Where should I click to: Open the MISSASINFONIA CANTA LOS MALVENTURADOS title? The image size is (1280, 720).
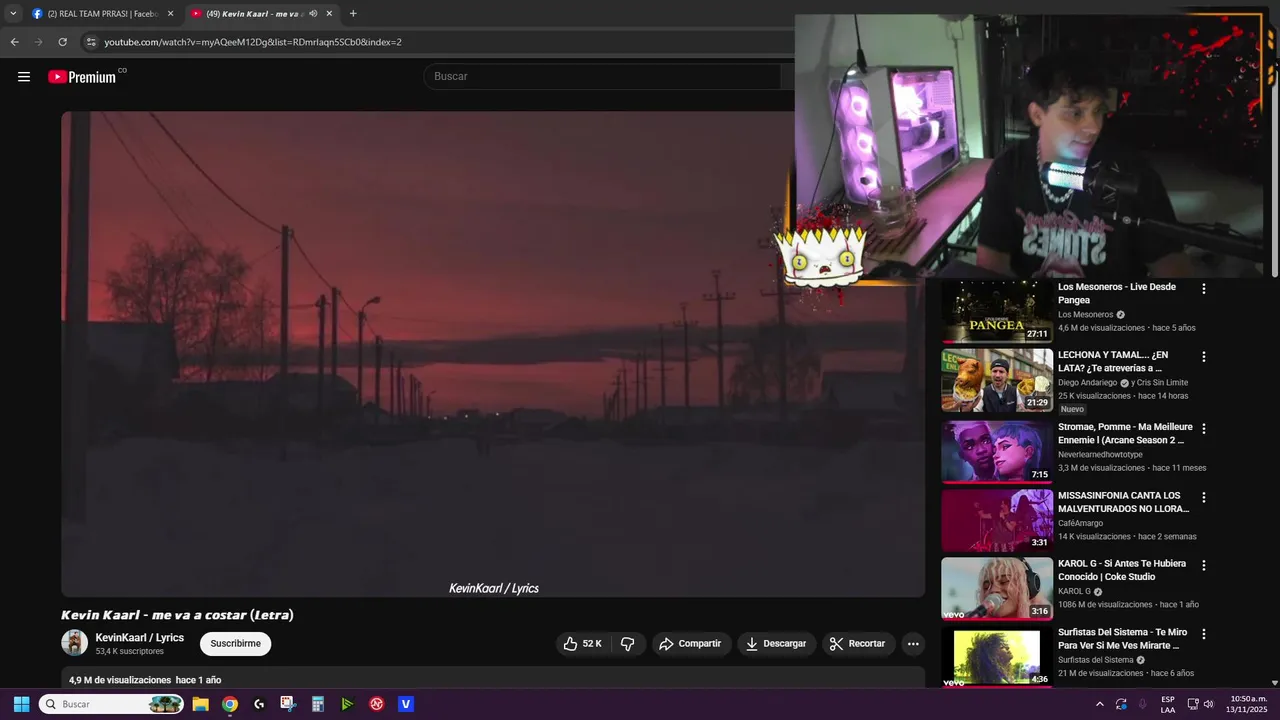pyautogui.click(x=1123, y=502)
